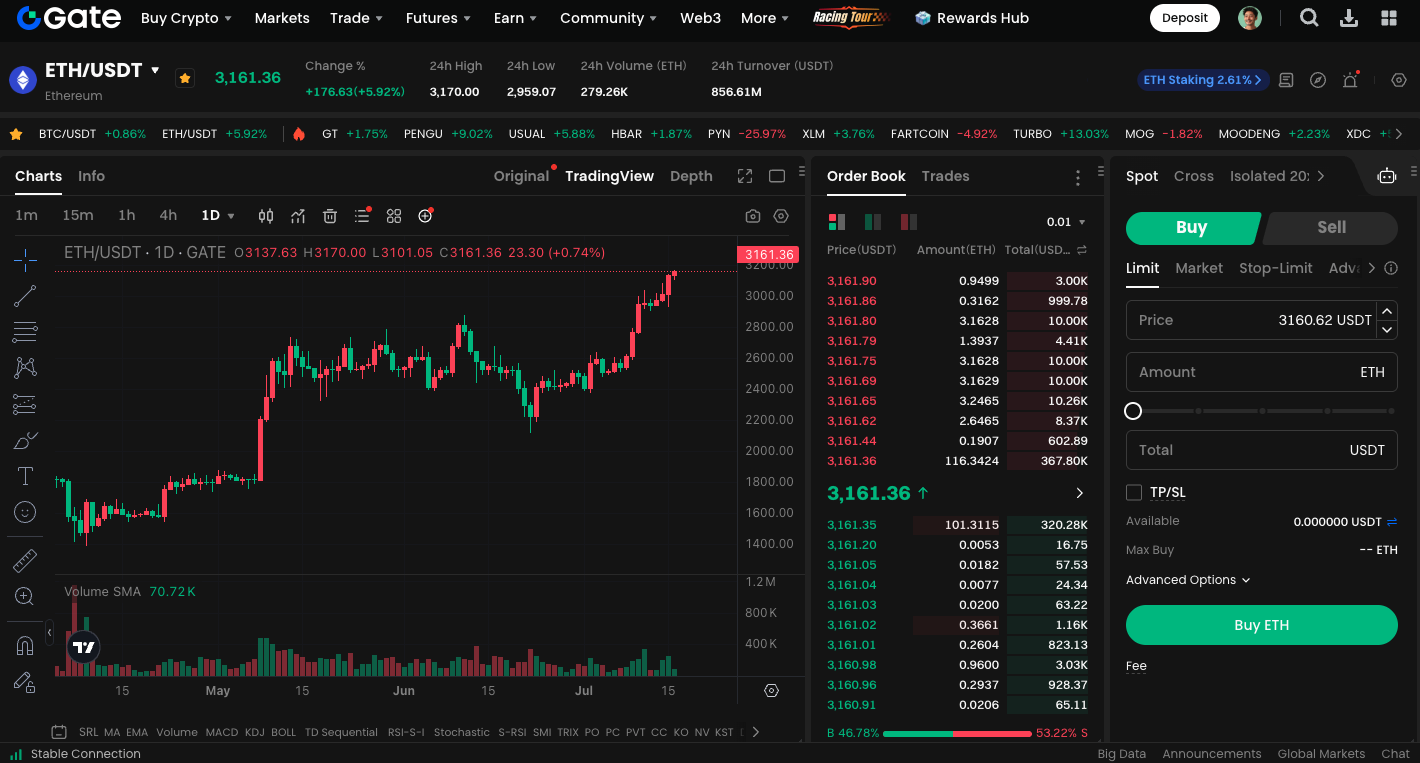Image resolution: width=1420 pixels, height=763 pixels.
Task: Switch to Sell side
Action: (x=1331, y=228)
